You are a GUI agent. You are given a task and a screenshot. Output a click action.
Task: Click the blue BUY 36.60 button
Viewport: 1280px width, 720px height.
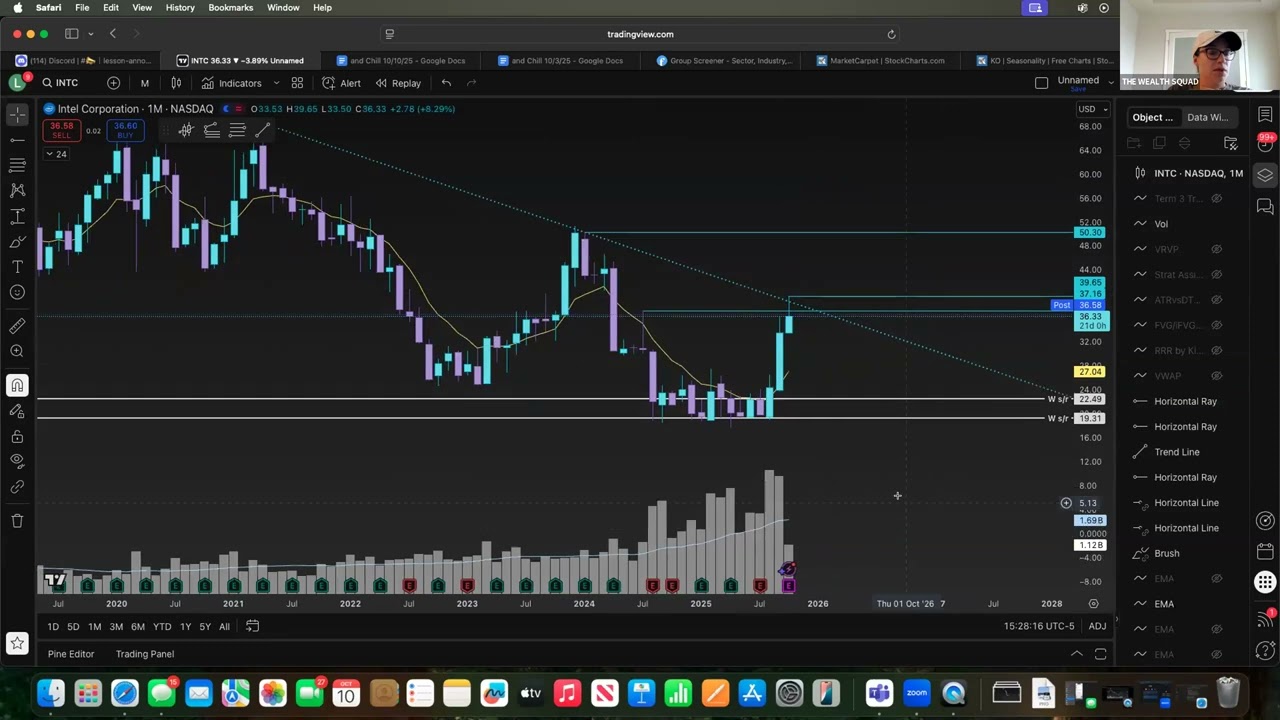pos(125,130)
